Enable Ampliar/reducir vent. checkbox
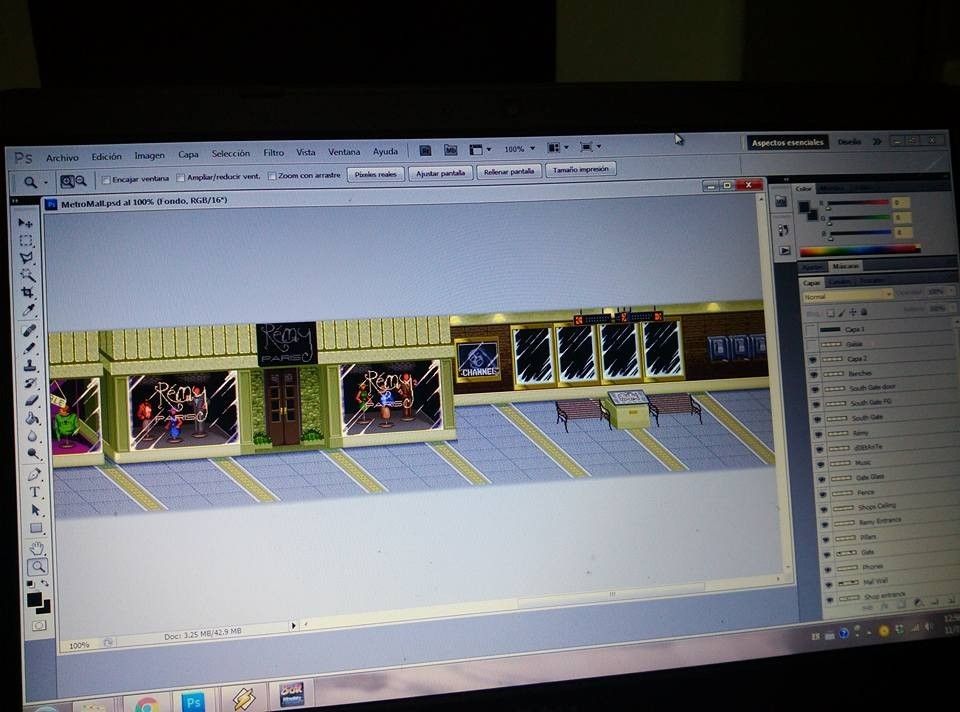This screenshot has width=960, height=712. (x=180, y=178)
